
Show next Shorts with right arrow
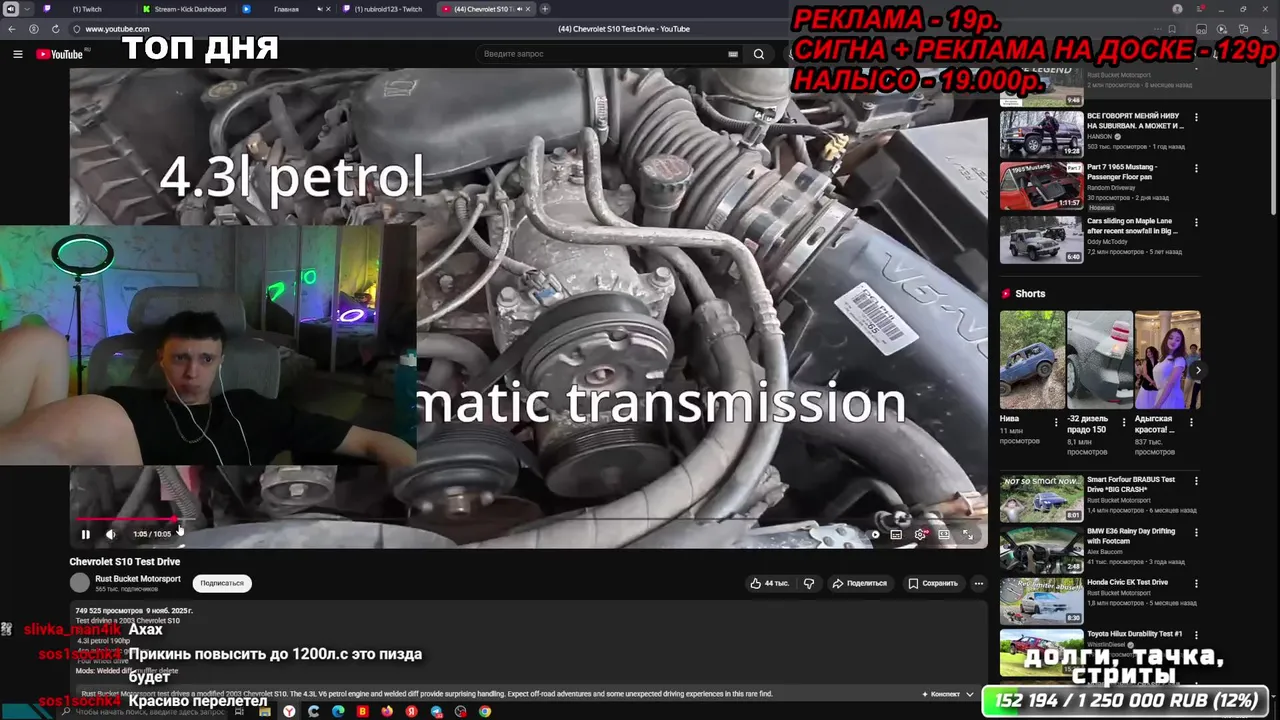(1197, 370)
